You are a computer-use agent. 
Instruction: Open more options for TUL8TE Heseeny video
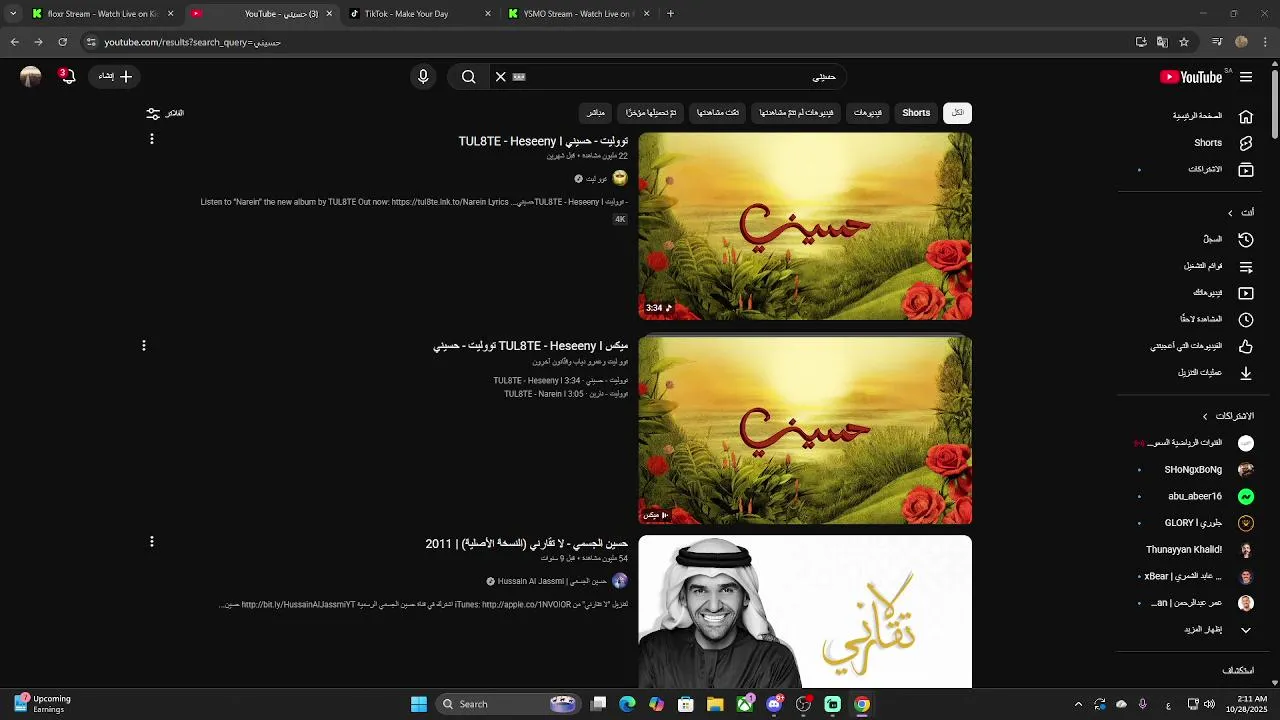[x=152, y=139]
